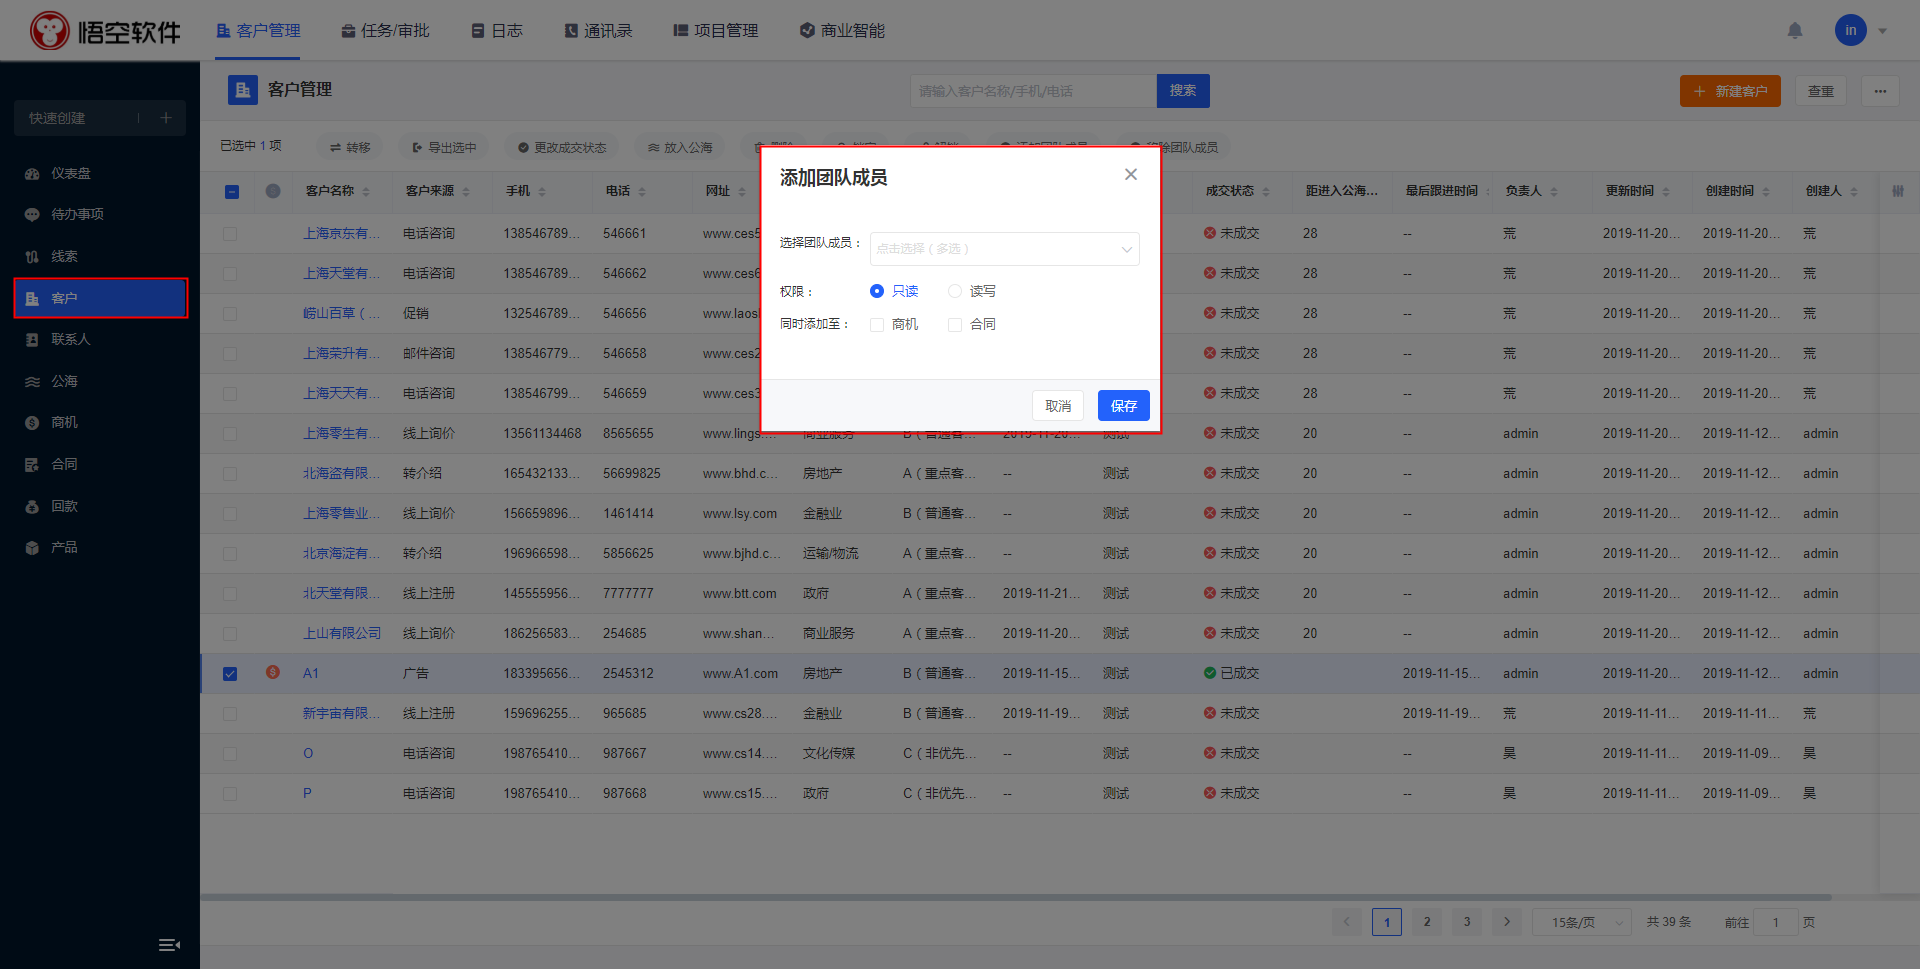
Task: Uncheck the A1 customer row checkbox
Action: pyautogui.click(x=230, y=674)
